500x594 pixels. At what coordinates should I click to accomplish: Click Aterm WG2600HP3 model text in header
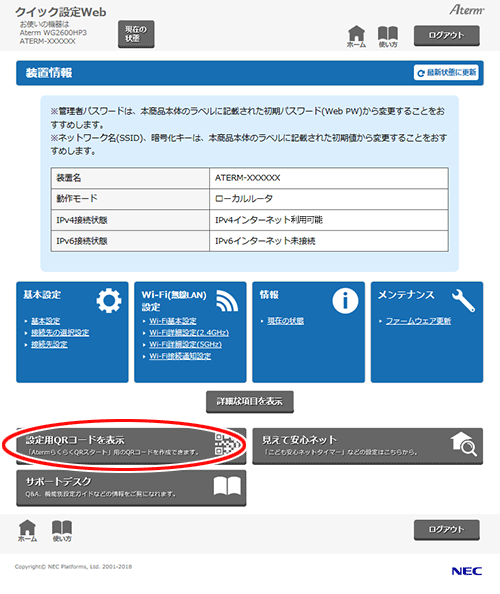53,33
